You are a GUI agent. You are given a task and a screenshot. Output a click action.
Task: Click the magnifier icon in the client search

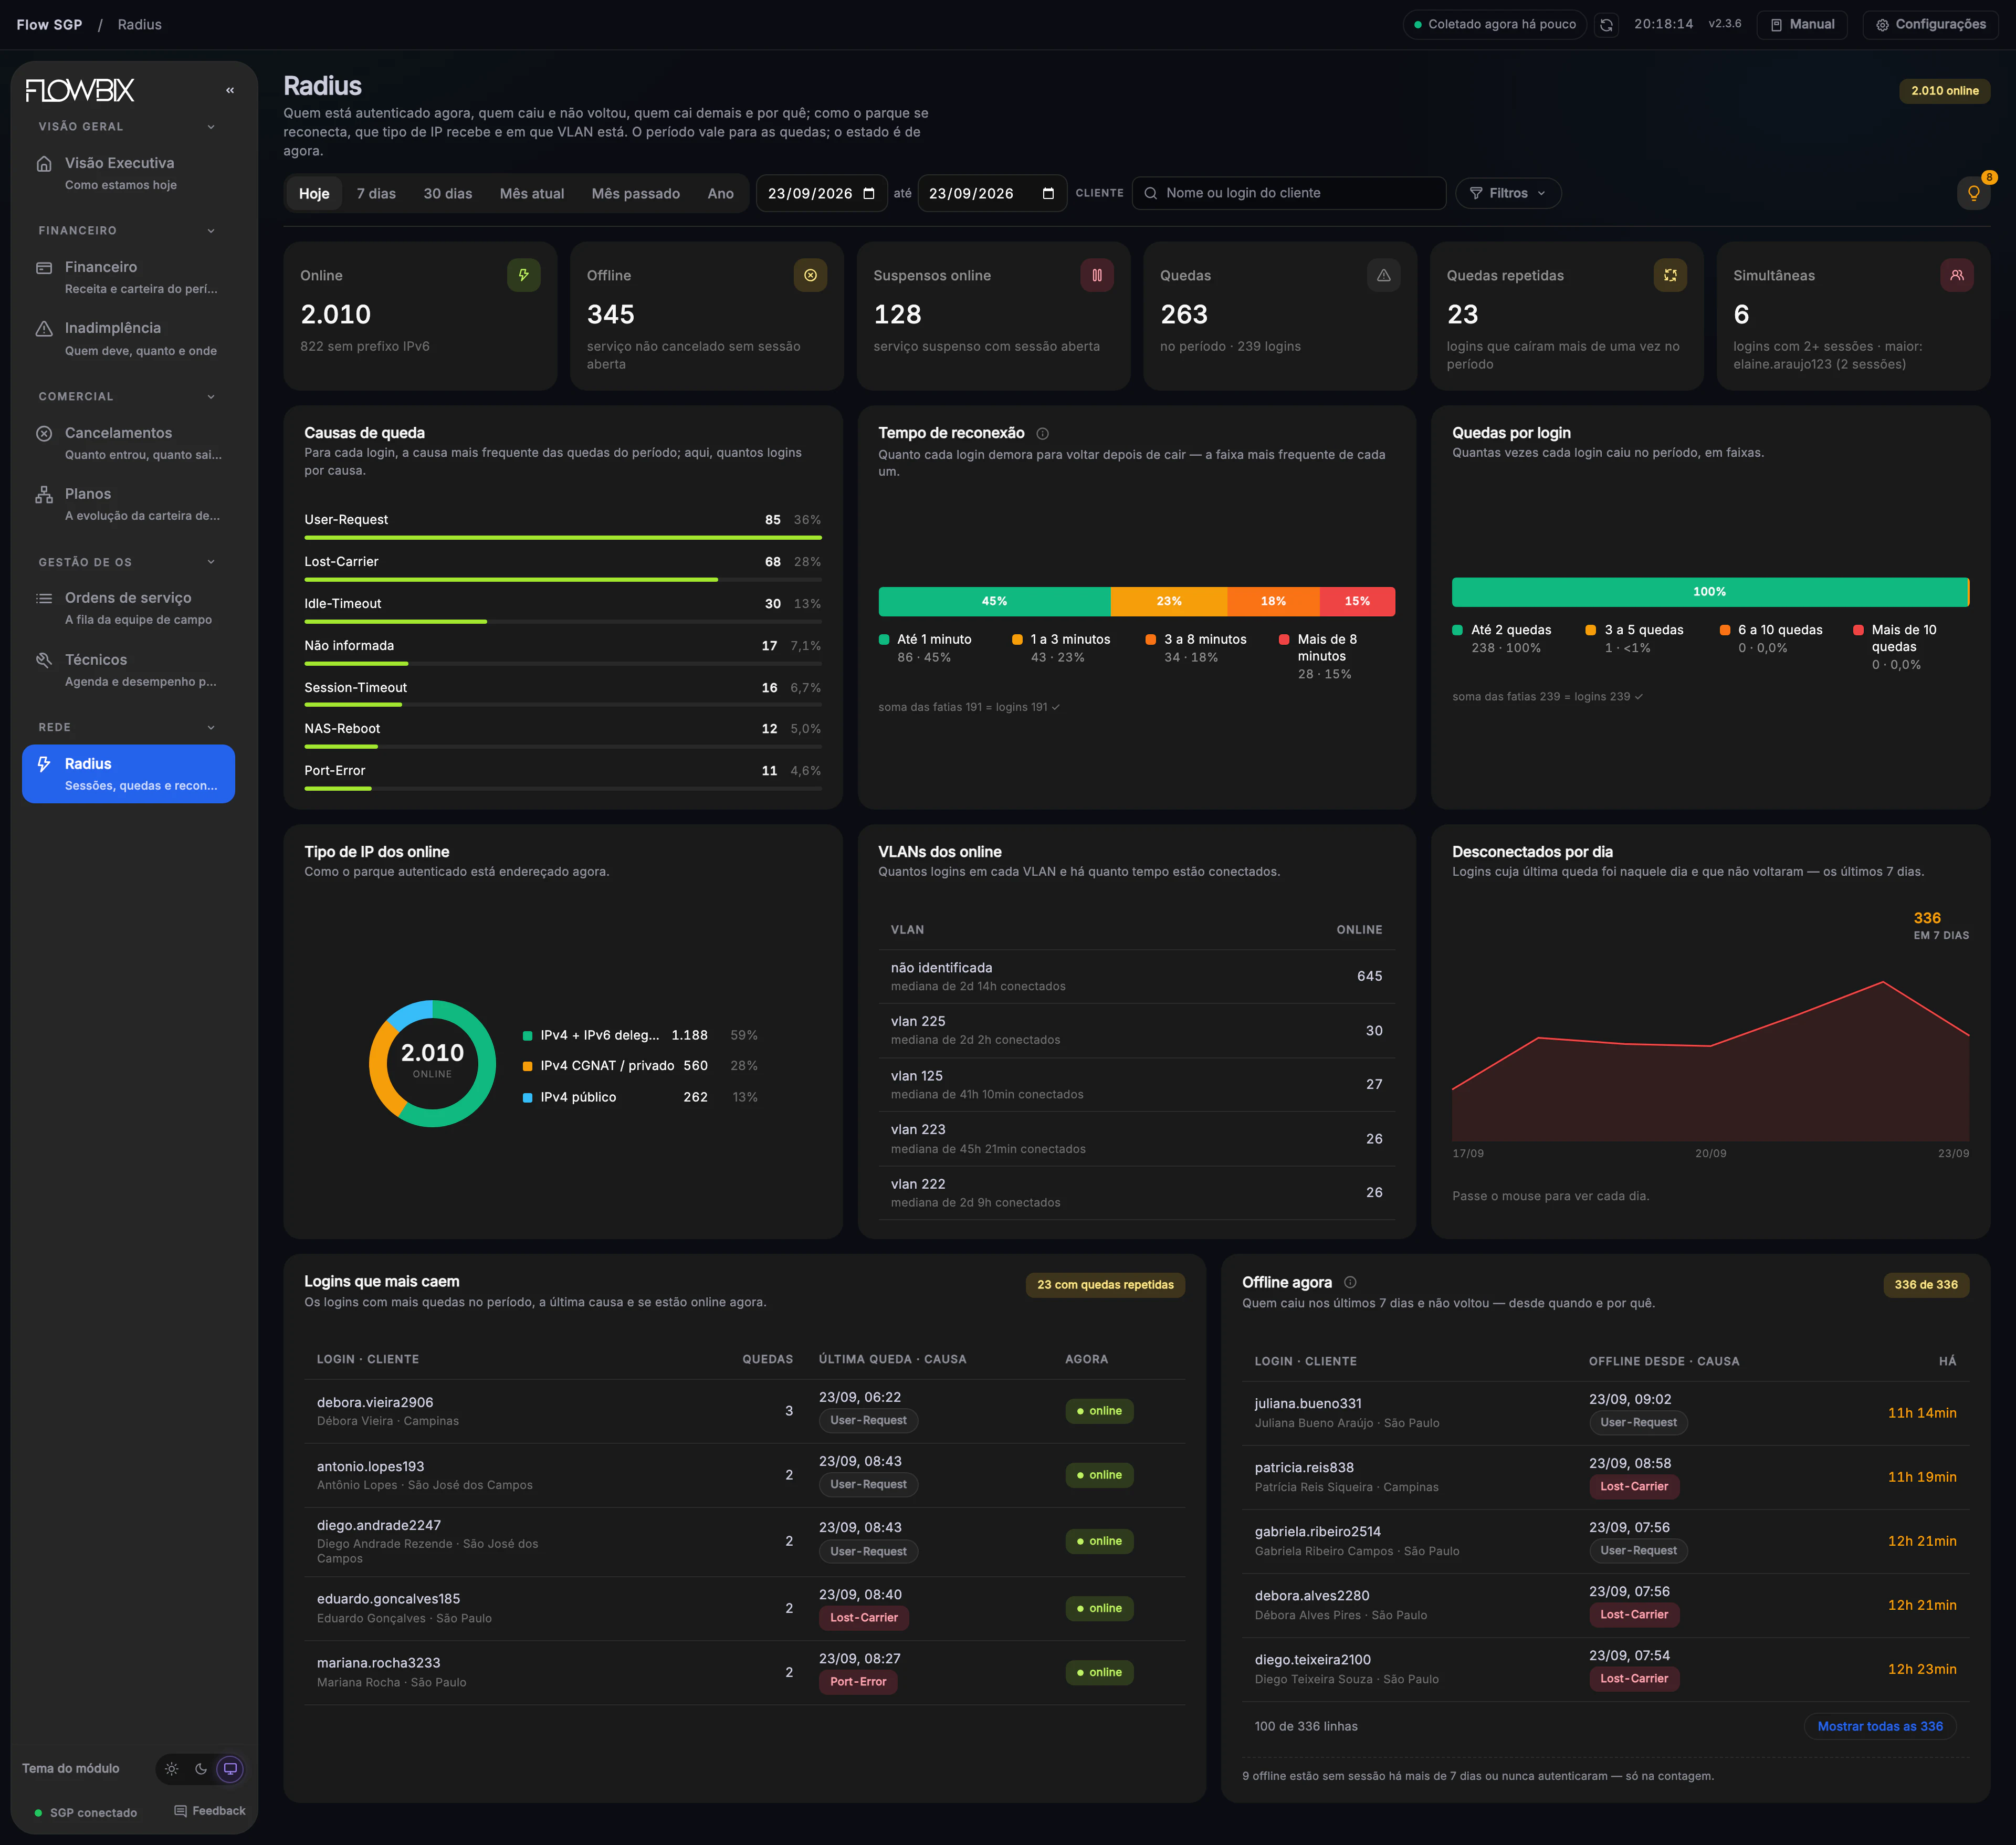1151,193
